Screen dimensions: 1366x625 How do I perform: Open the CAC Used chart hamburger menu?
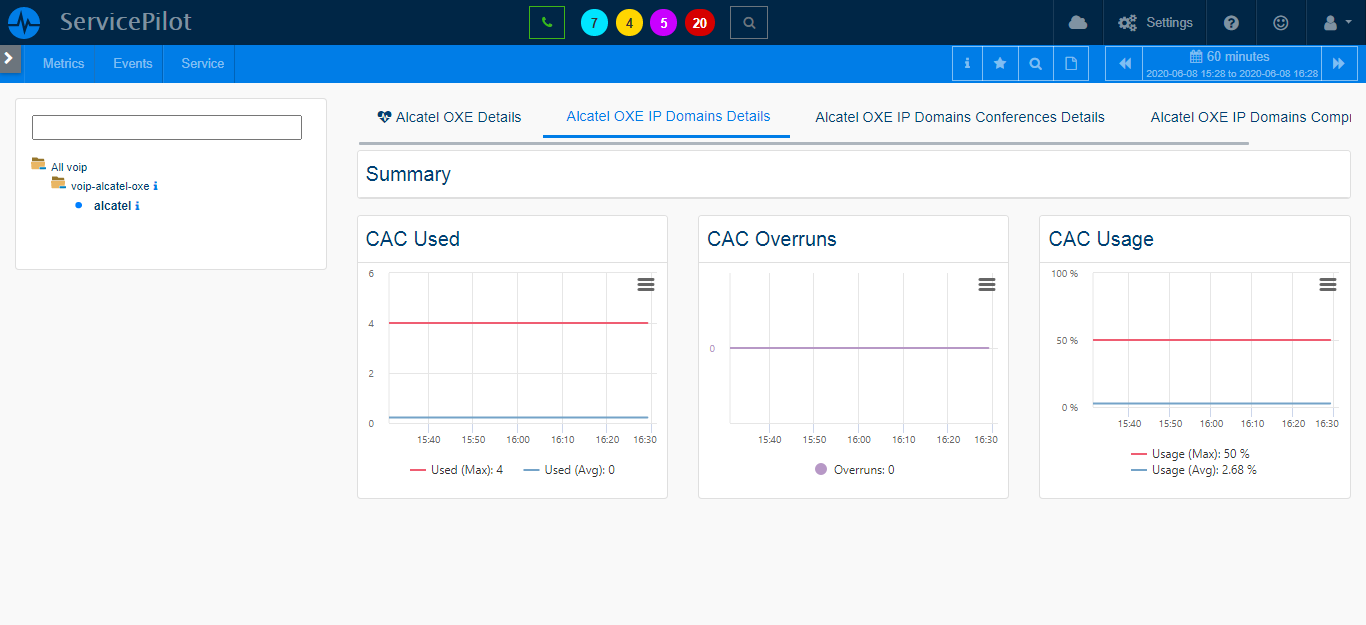[646, 285]
